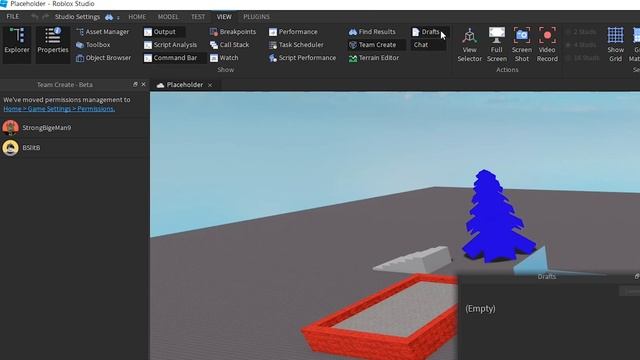Select the 16 Studs grid option
The image size is (640, 360).
[x=582, y=58]
